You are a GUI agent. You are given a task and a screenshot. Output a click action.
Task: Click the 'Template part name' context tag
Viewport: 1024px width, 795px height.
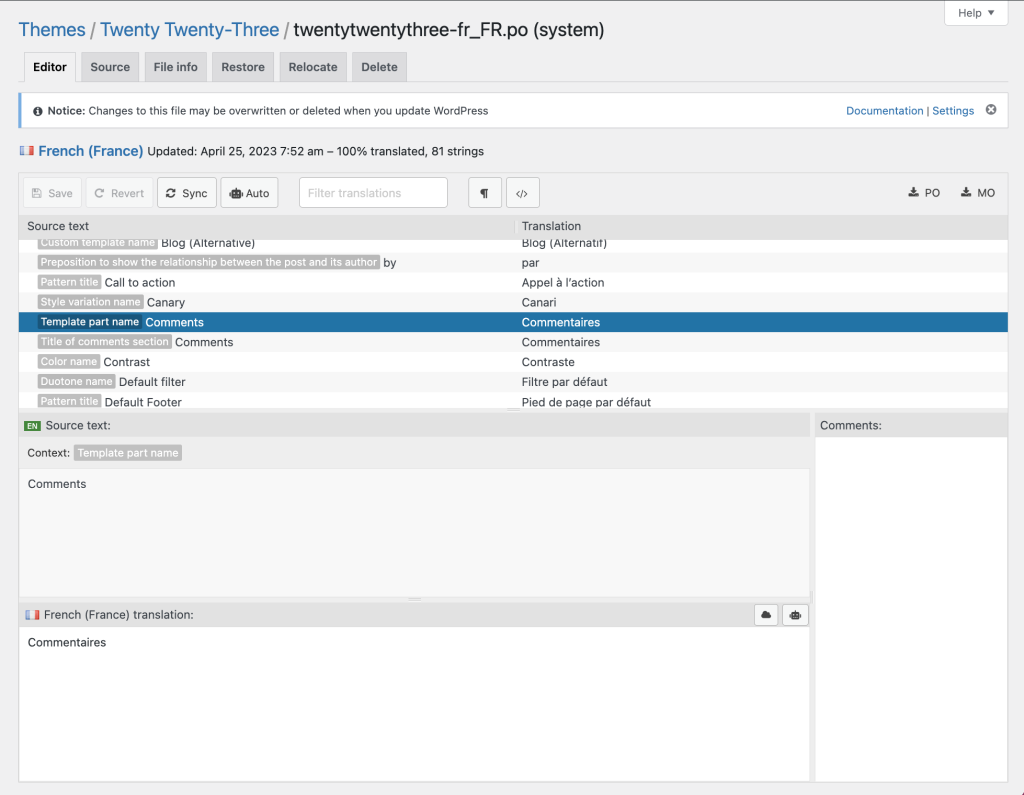coord(127,453)
